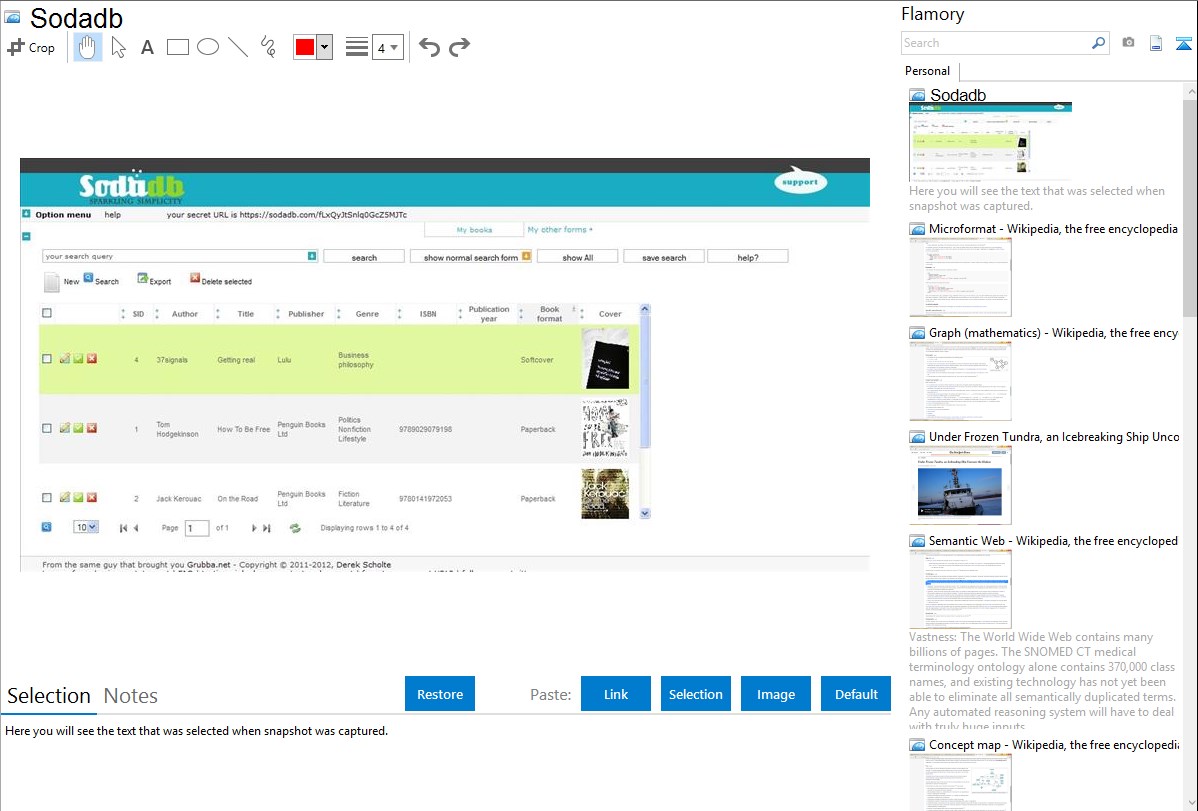Choose the arrow pointer tool
1198x811 pixels.
(x=118, y=47)
